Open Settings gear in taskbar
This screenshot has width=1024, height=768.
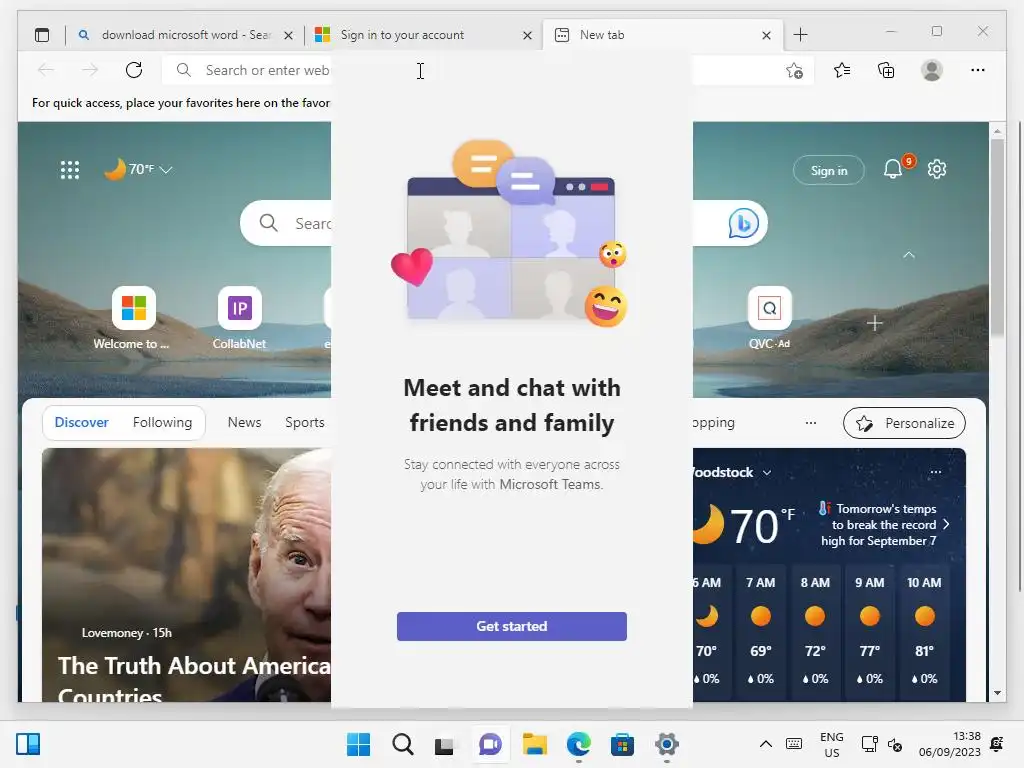[x=667, y=744]
